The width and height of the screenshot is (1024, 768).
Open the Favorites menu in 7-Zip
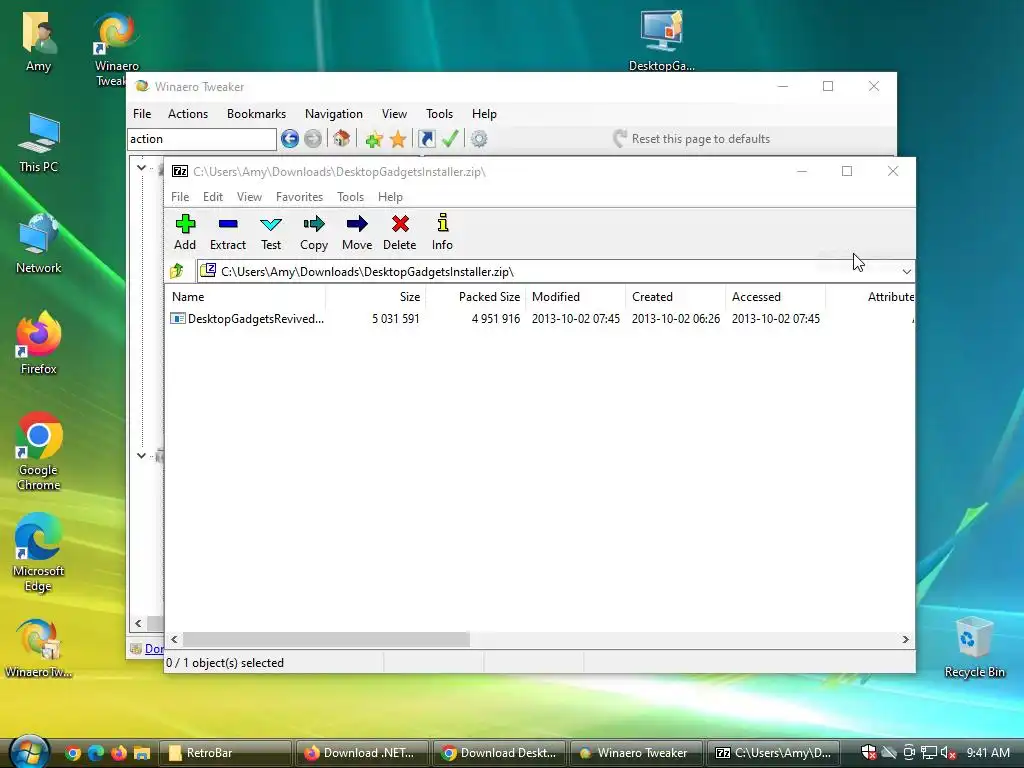tap(299, 197)
